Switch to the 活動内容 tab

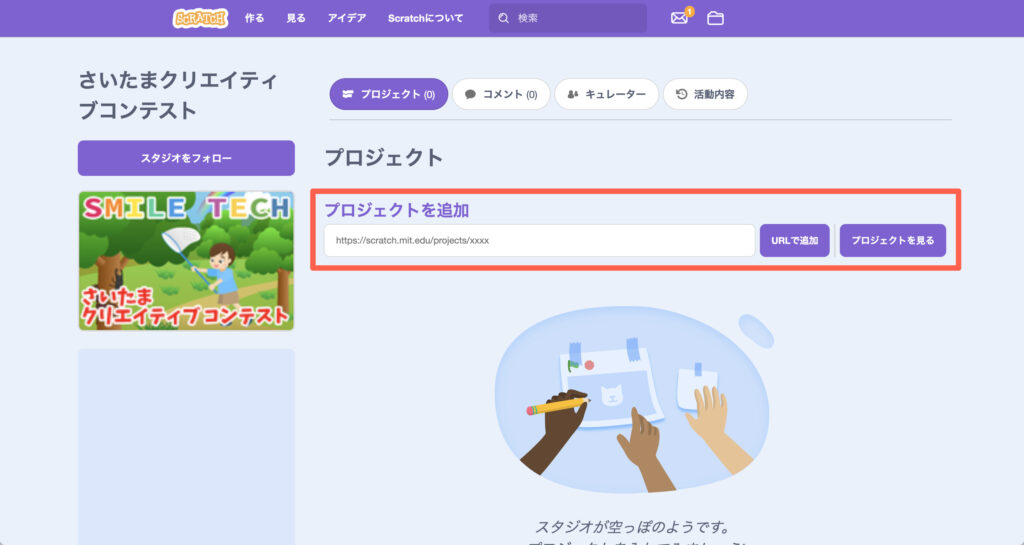pos(705,94)
